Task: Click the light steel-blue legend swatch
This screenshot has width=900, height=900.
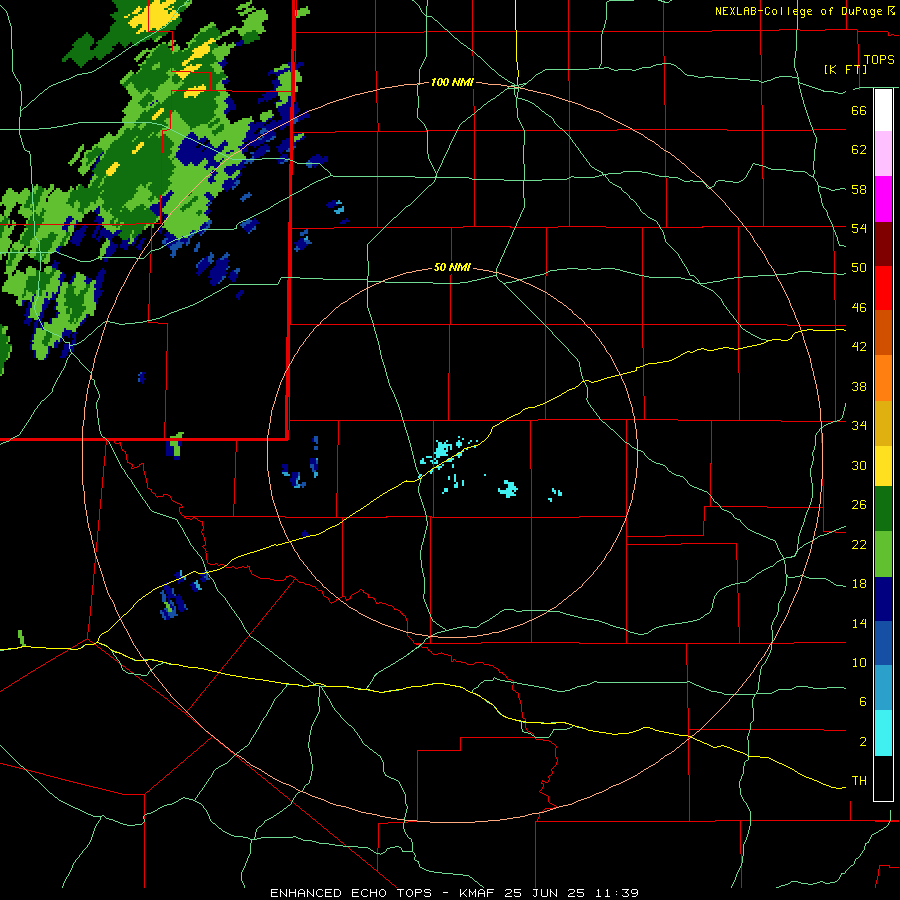Action: pos(883,688)
